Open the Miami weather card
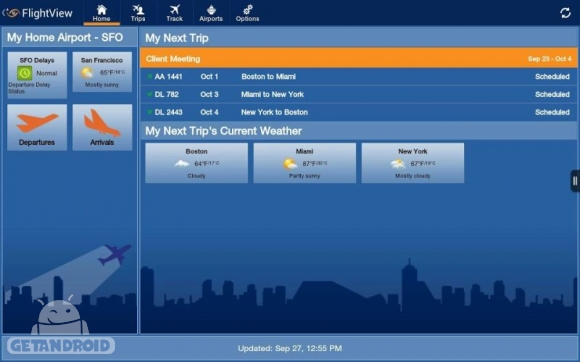This screenshot has width=580, height=362. (304, 163)
